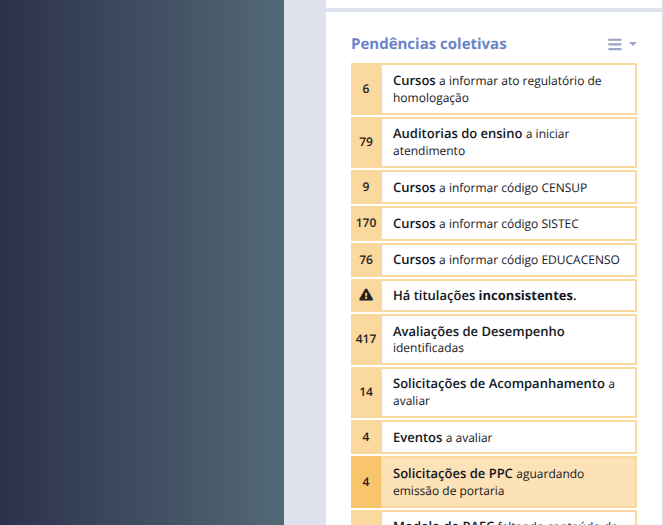Open Eventos a avaliar item

494,437
